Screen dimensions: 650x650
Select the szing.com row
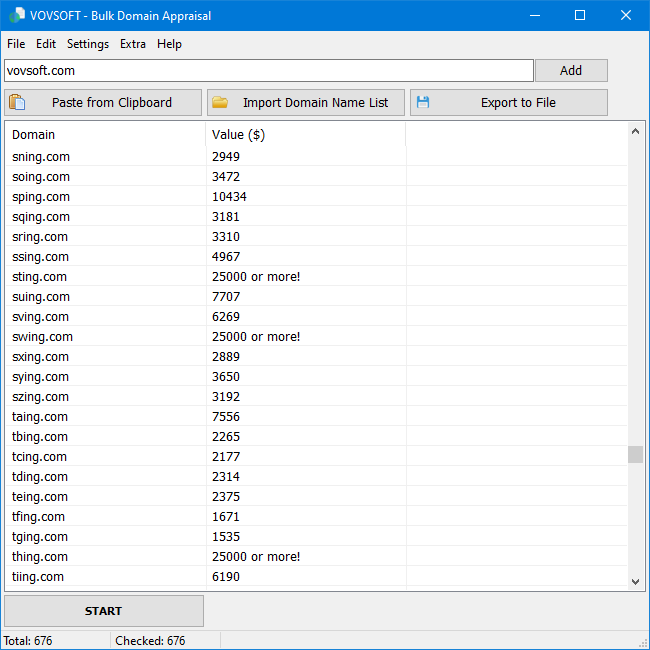tap(316, 397)
